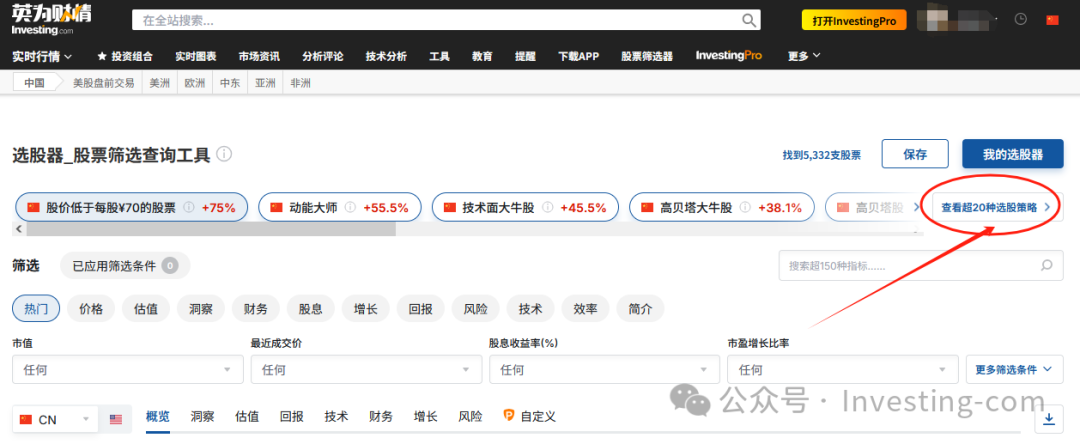This screenshot has width=1080, height=444.
Task: Open the 技术分析 menu item
Action: (386, 56)
